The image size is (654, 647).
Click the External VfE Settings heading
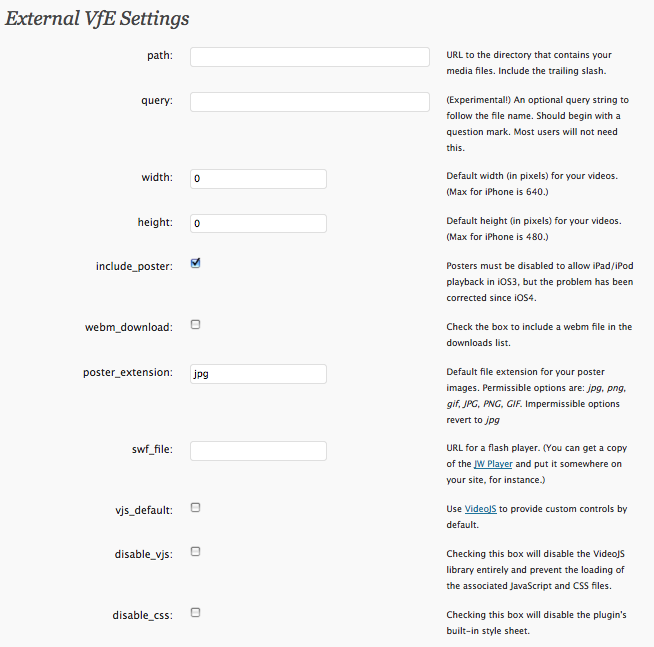tap(97, 19)
